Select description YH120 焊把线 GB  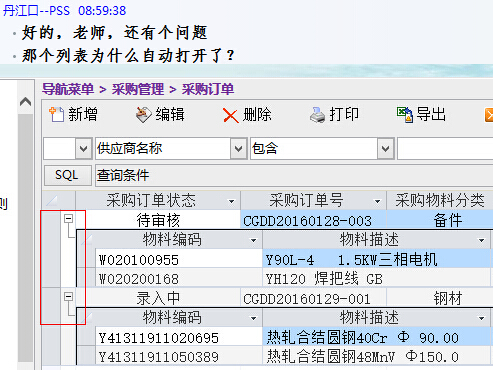[377, 278]
